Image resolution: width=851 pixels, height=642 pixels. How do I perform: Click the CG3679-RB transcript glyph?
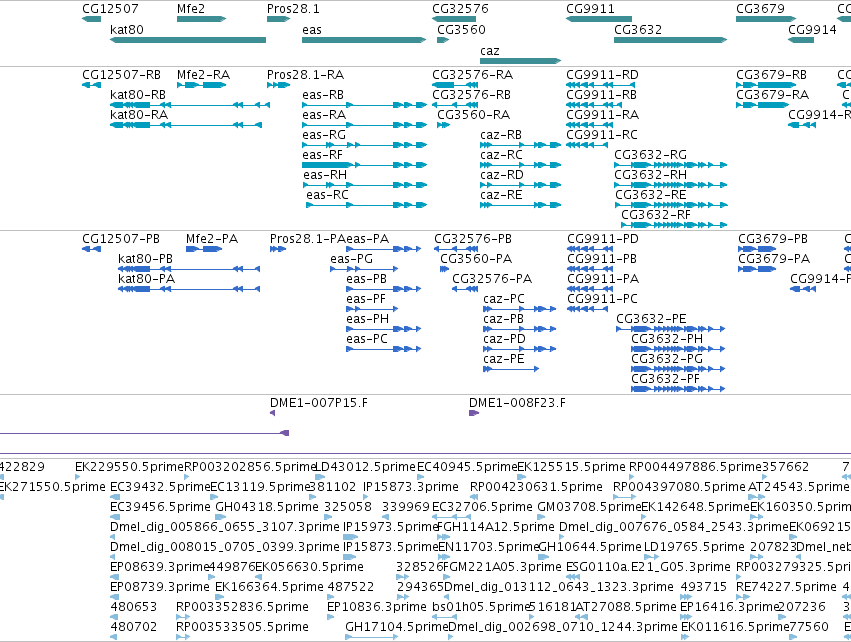coord(766,85)
